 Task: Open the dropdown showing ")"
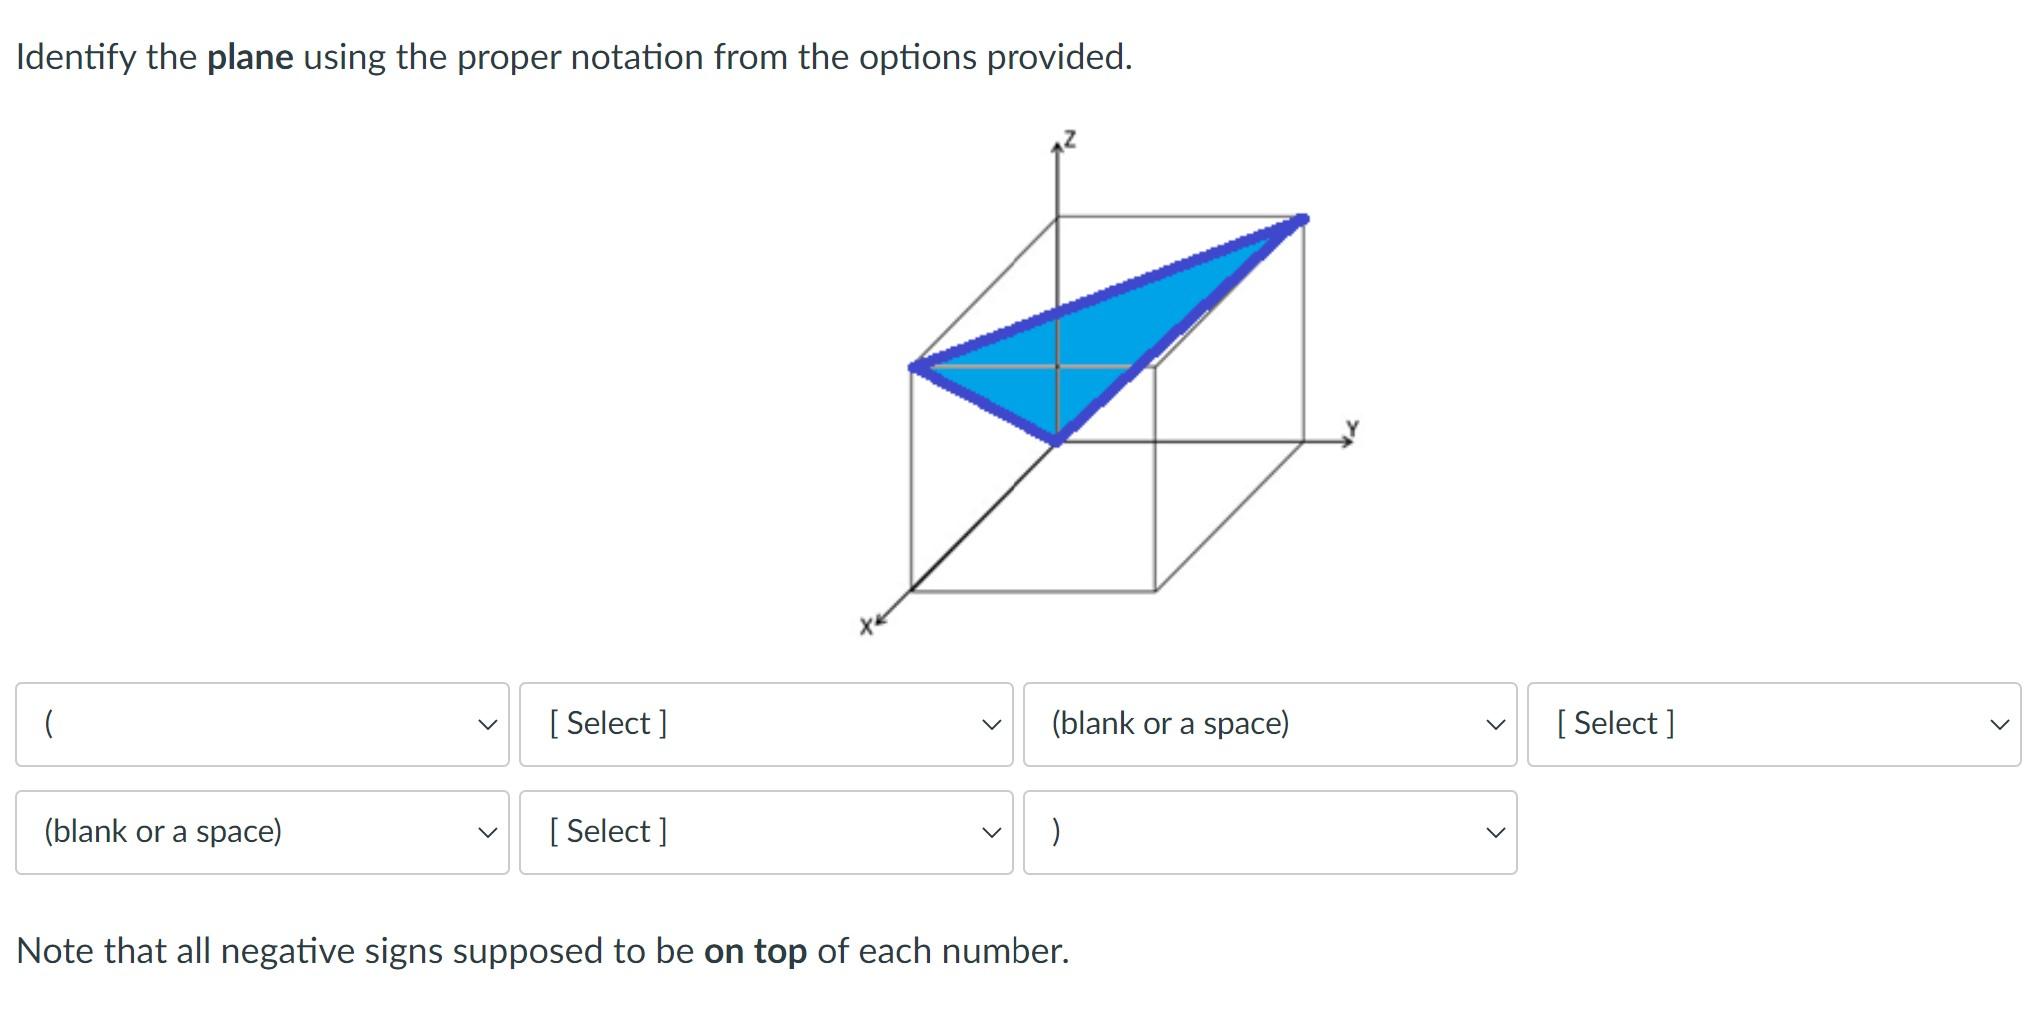1268,831
